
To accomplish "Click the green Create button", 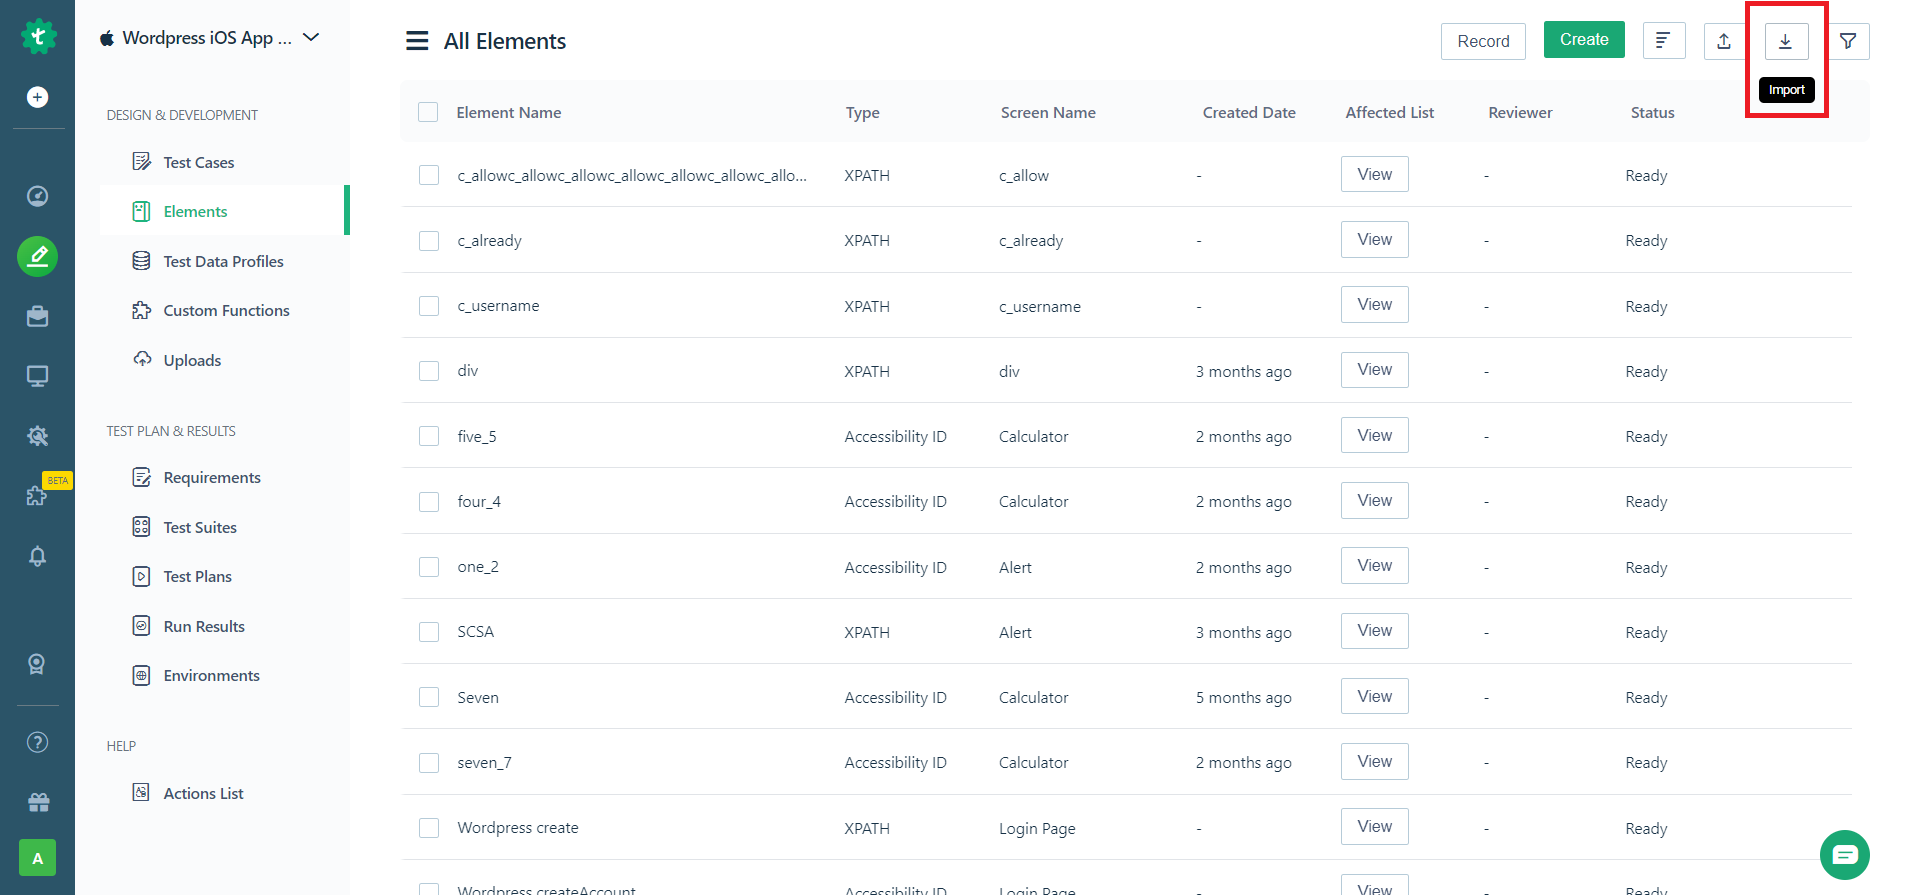I will coord(1584,40).
